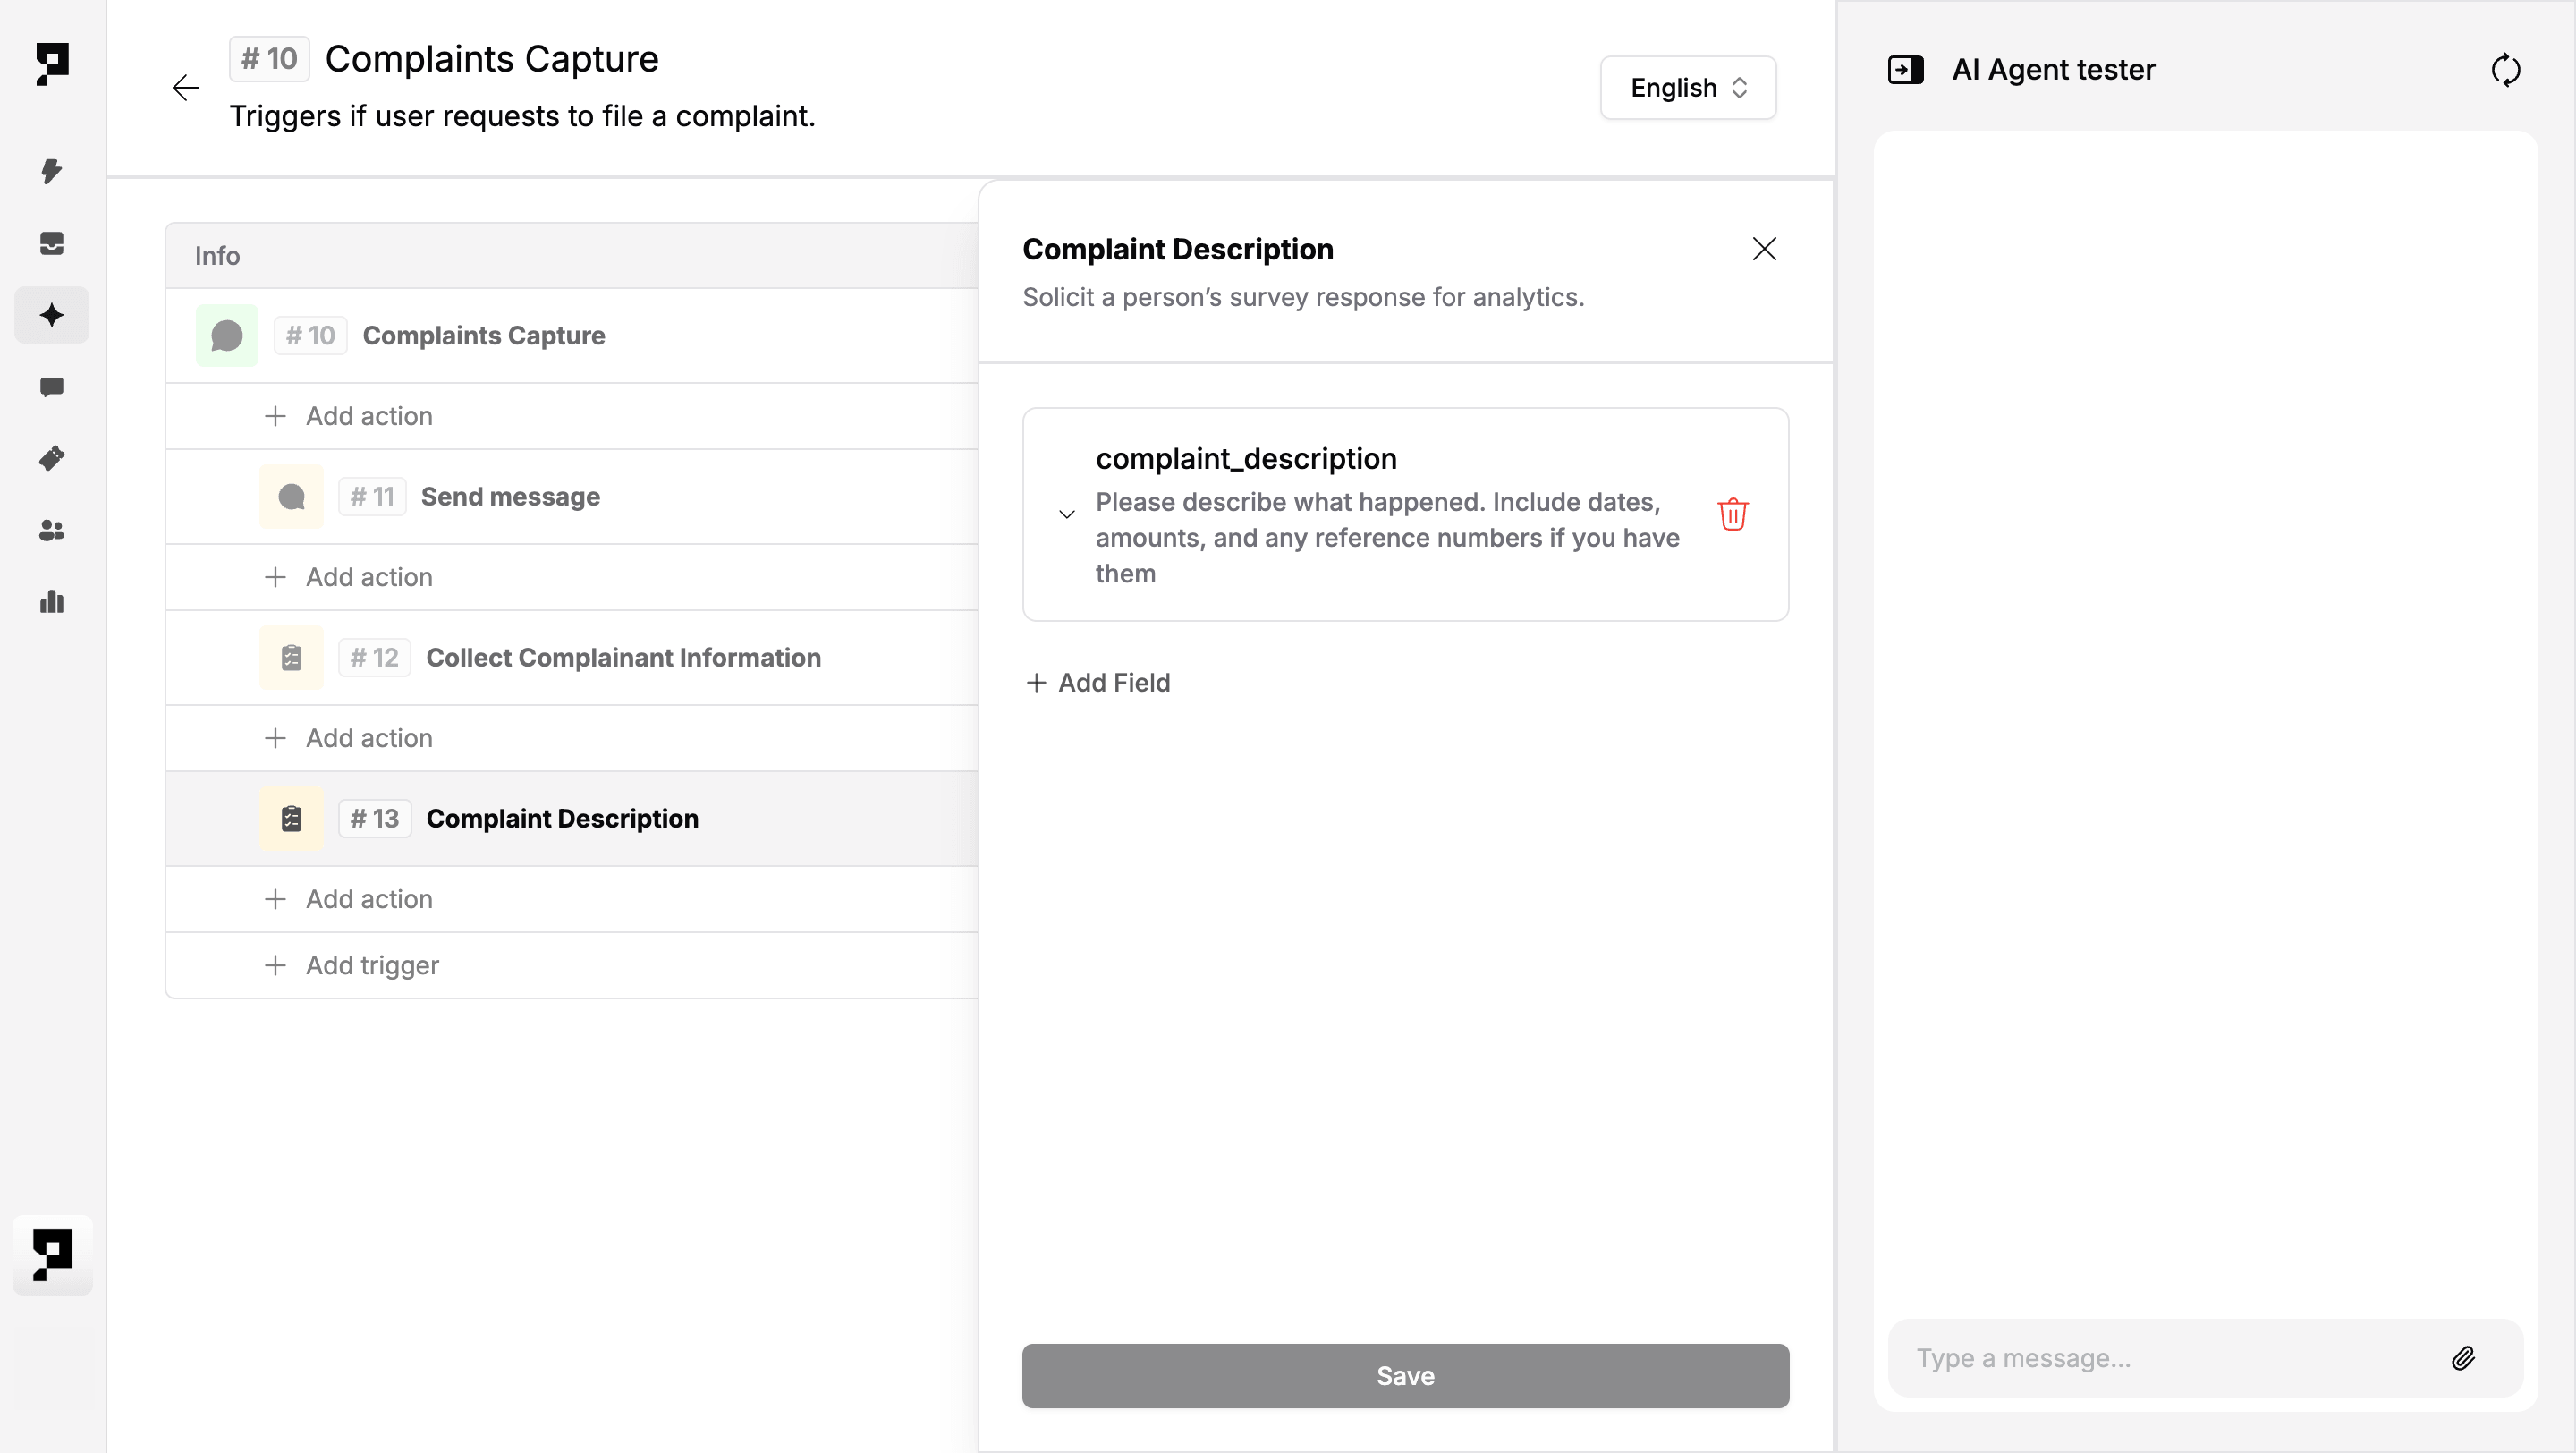The height and width of the screenshot is (1453, 2576).
Task: Open the contacts people sidebar icon
Action: tap(52, 531)
